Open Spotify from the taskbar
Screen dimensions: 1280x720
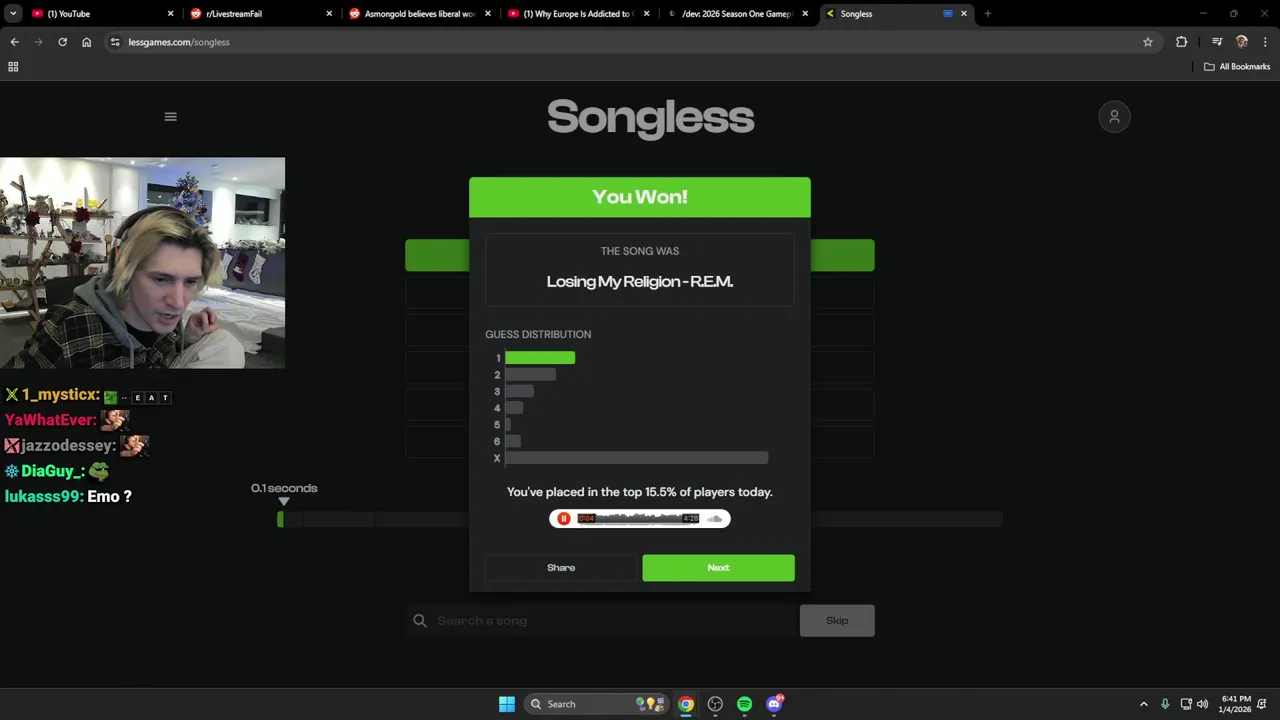click(744, 704)
